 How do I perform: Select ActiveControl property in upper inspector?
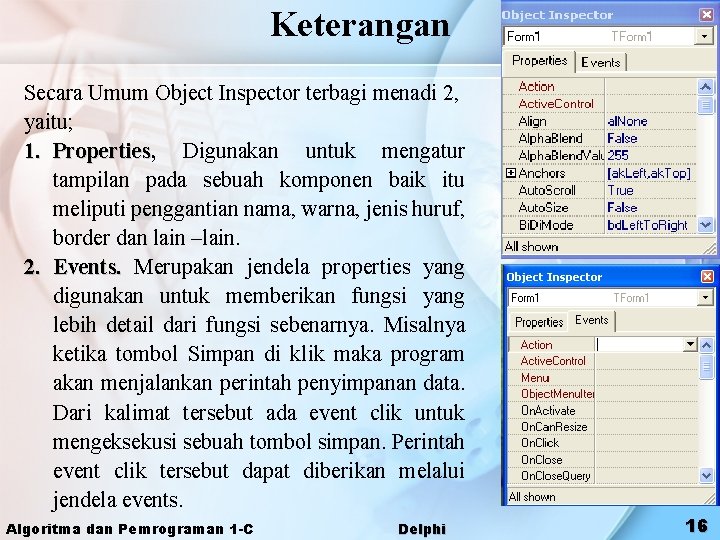[556, 104]
